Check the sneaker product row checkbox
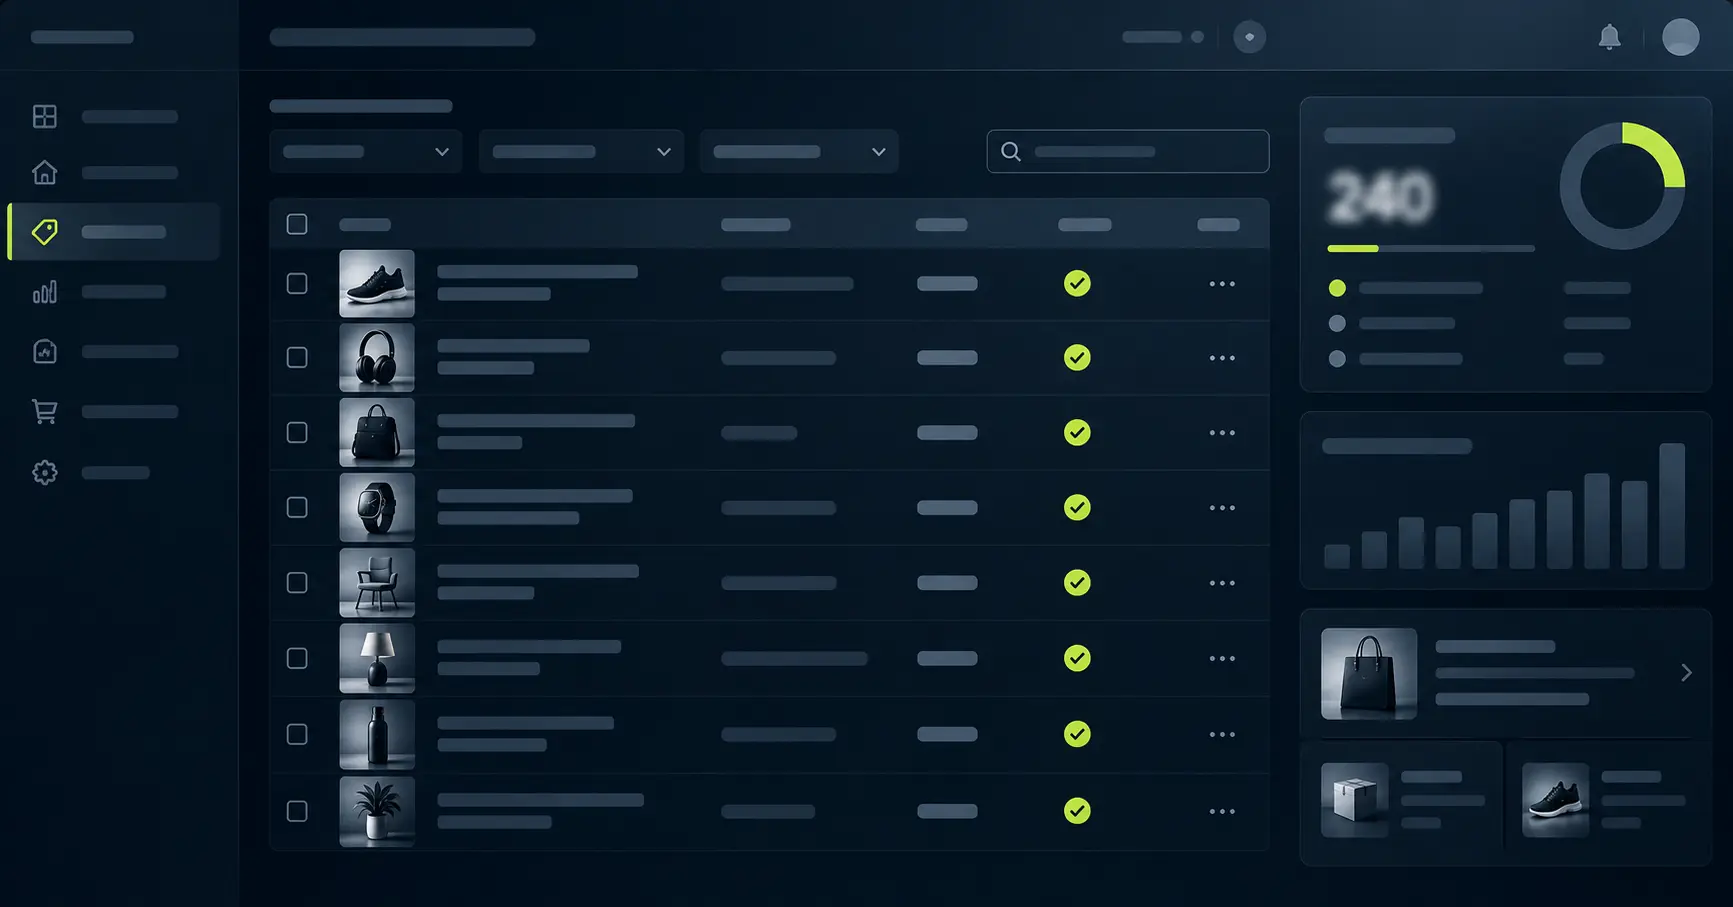 297,284
